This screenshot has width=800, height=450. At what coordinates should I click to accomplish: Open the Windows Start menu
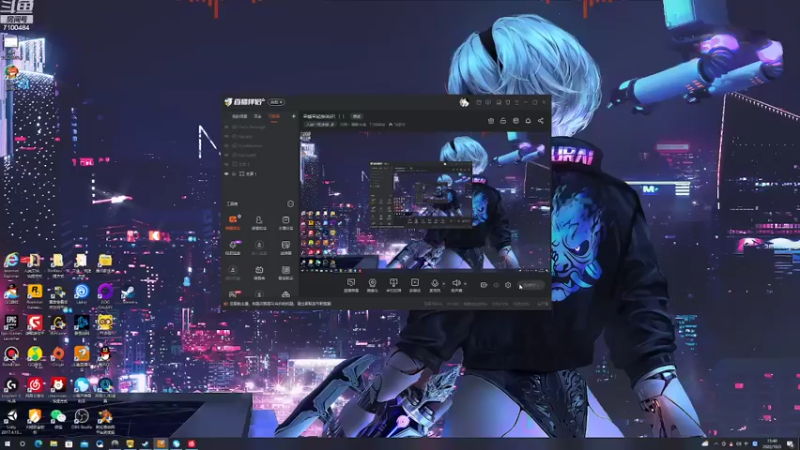[7, 444]
